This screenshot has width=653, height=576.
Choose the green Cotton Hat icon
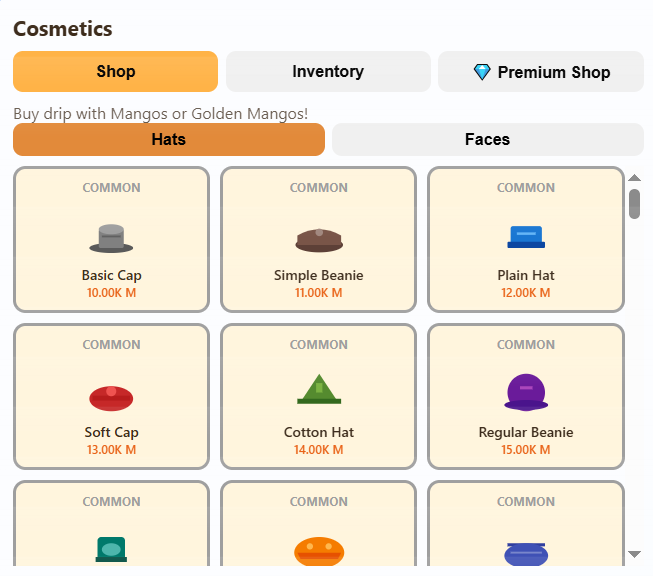[319, 389]
